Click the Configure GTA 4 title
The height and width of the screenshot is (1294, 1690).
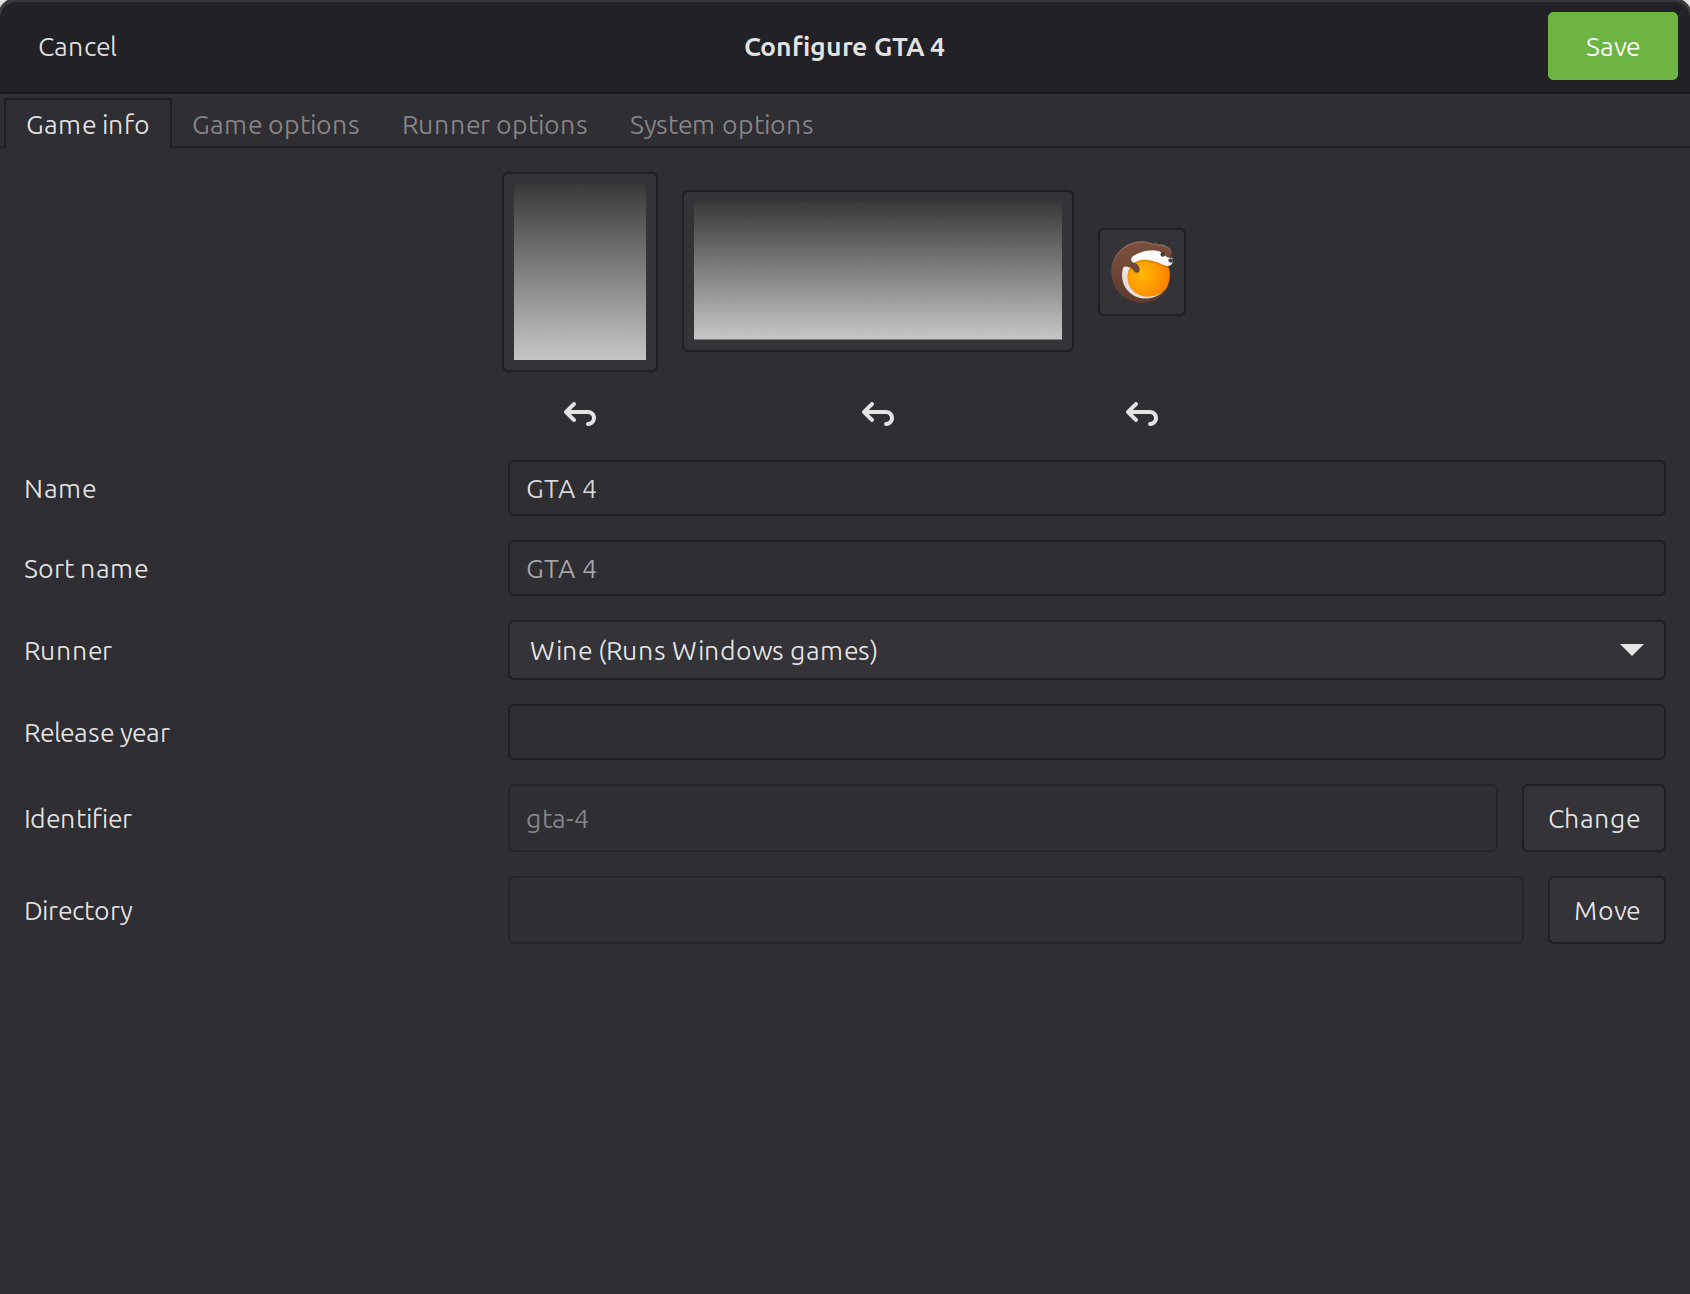(x=845, y=47)
